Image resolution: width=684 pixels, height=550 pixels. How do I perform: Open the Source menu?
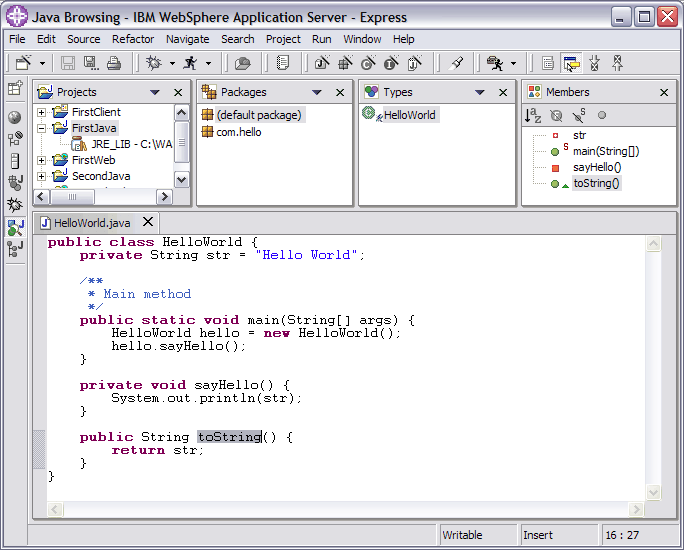tap(83, 39)
